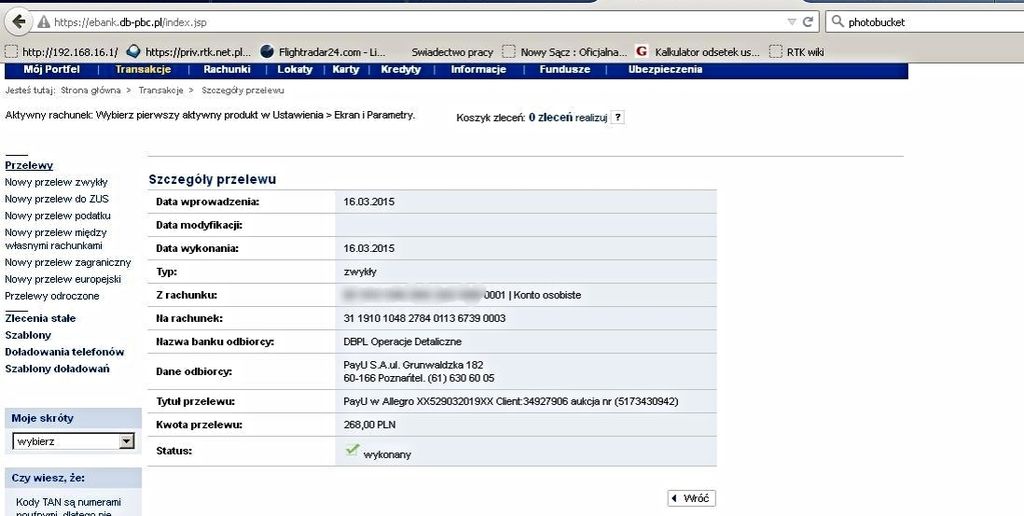Expand the address bar history dropdown arrow
The height and width of the screenshot is (516, 1024).
[791, 21]
